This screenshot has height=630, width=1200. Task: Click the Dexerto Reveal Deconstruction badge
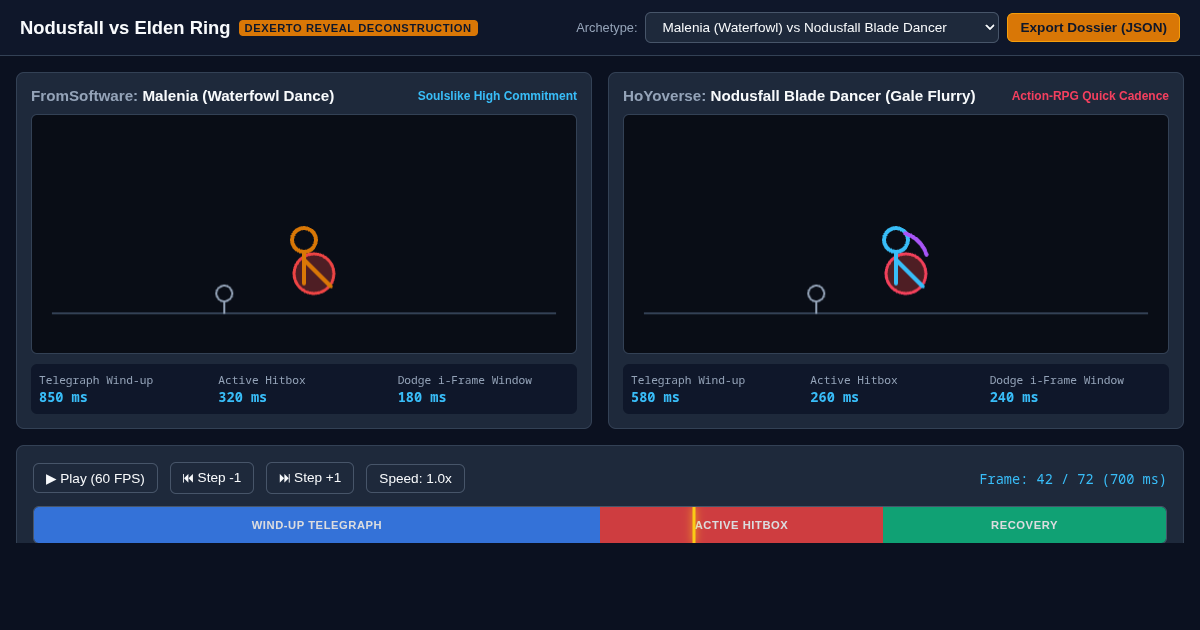(358, 28)
